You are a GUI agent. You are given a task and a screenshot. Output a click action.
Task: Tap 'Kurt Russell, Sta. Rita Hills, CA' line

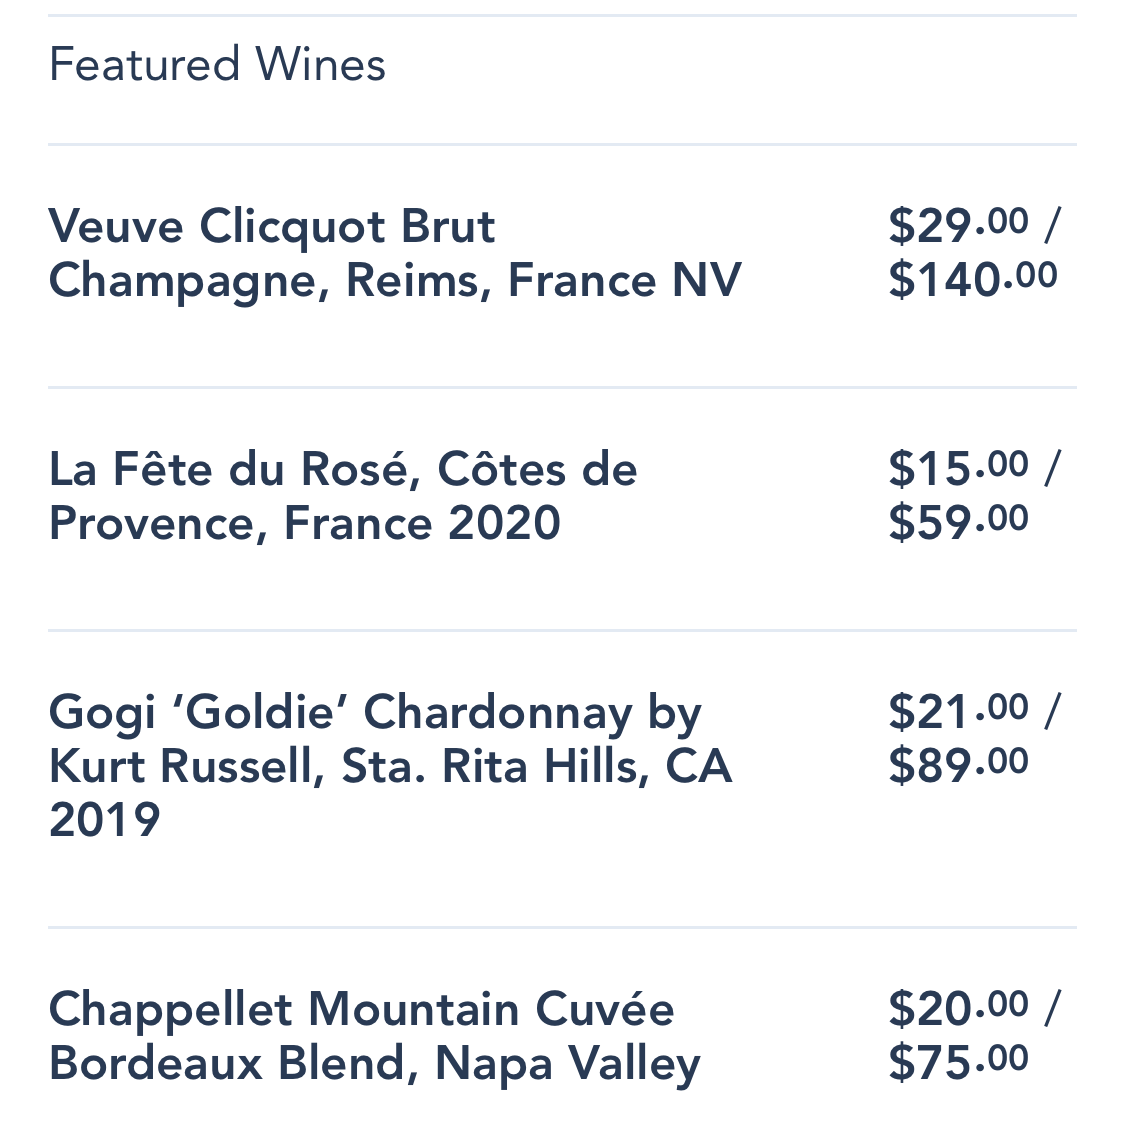390,767
